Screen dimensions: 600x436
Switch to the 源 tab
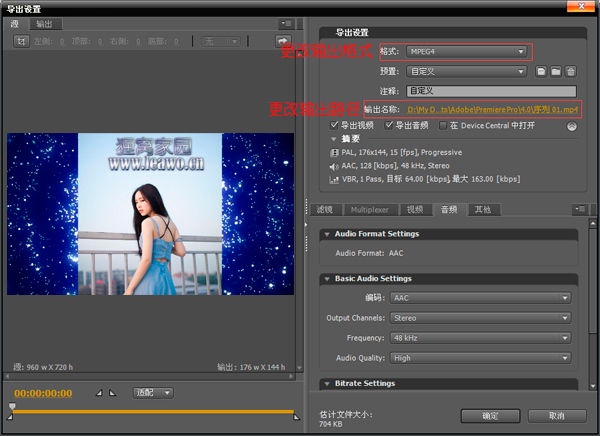pyautogui.click(x=15, y=24)
